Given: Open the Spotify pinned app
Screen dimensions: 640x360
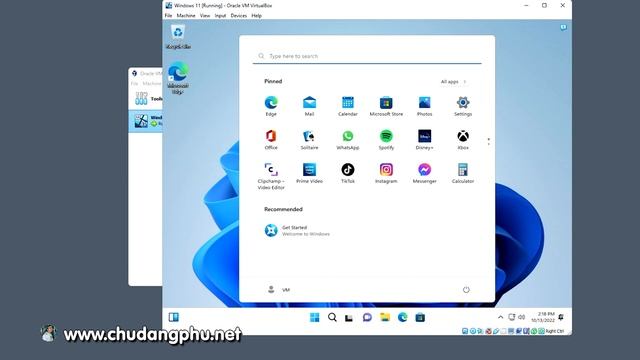Looking at the screenshot, I should tap(386, 139).
